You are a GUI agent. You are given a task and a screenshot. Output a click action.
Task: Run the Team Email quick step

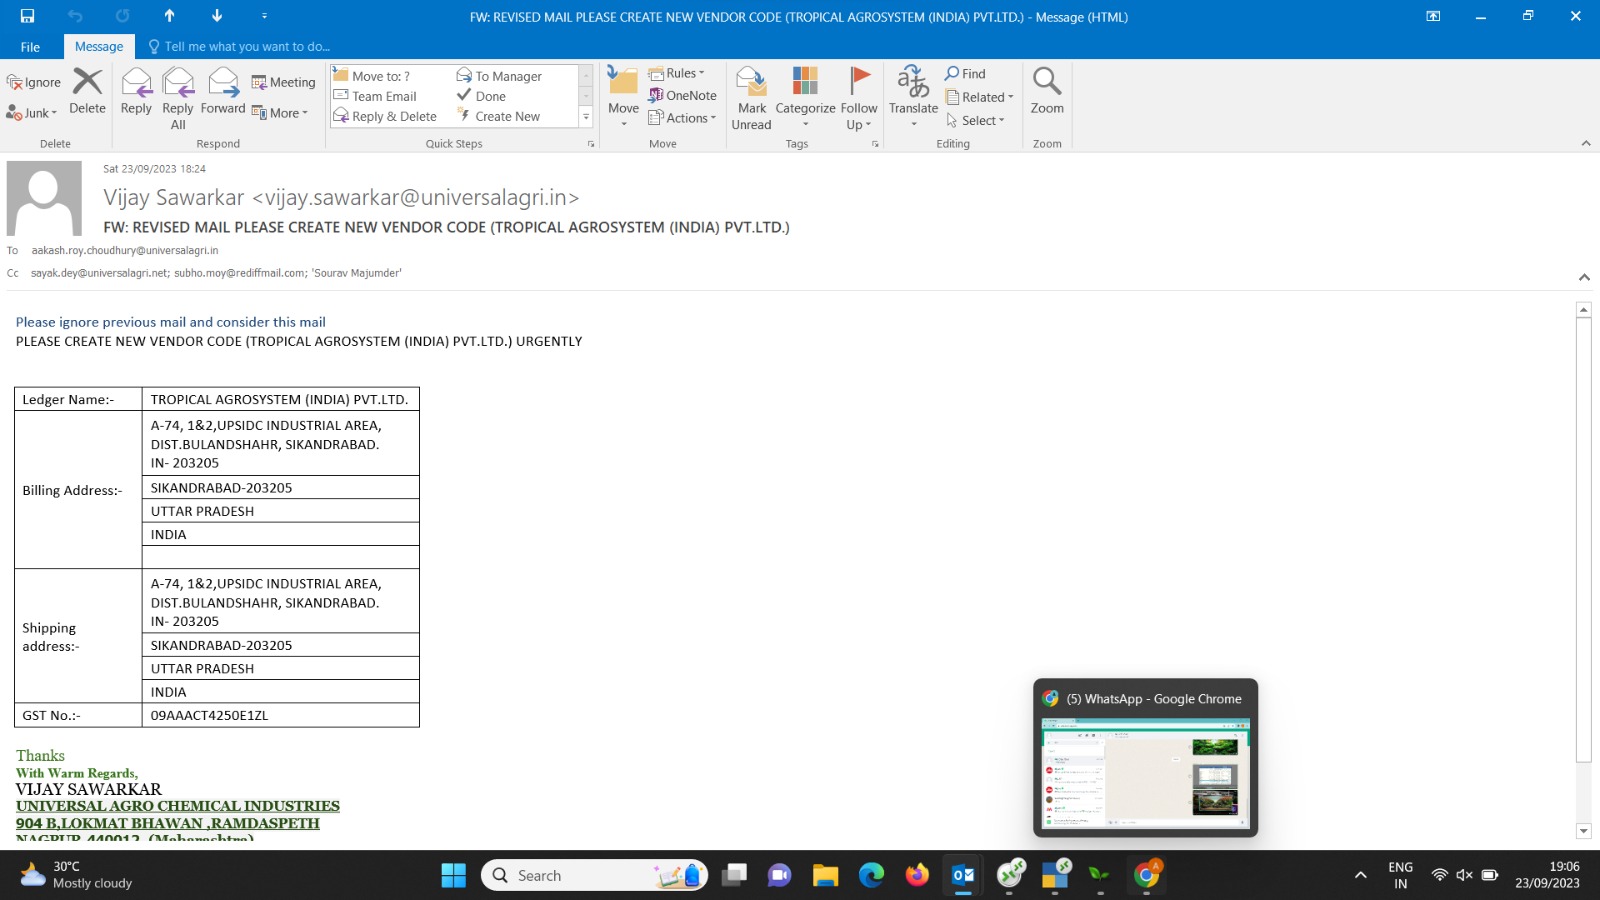[x=384, y=96]
